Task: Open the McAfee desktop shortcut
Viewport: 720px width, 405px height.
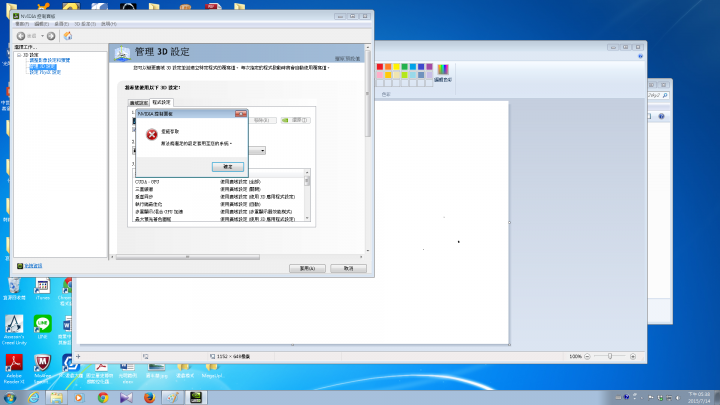Action: pos(42,369)
